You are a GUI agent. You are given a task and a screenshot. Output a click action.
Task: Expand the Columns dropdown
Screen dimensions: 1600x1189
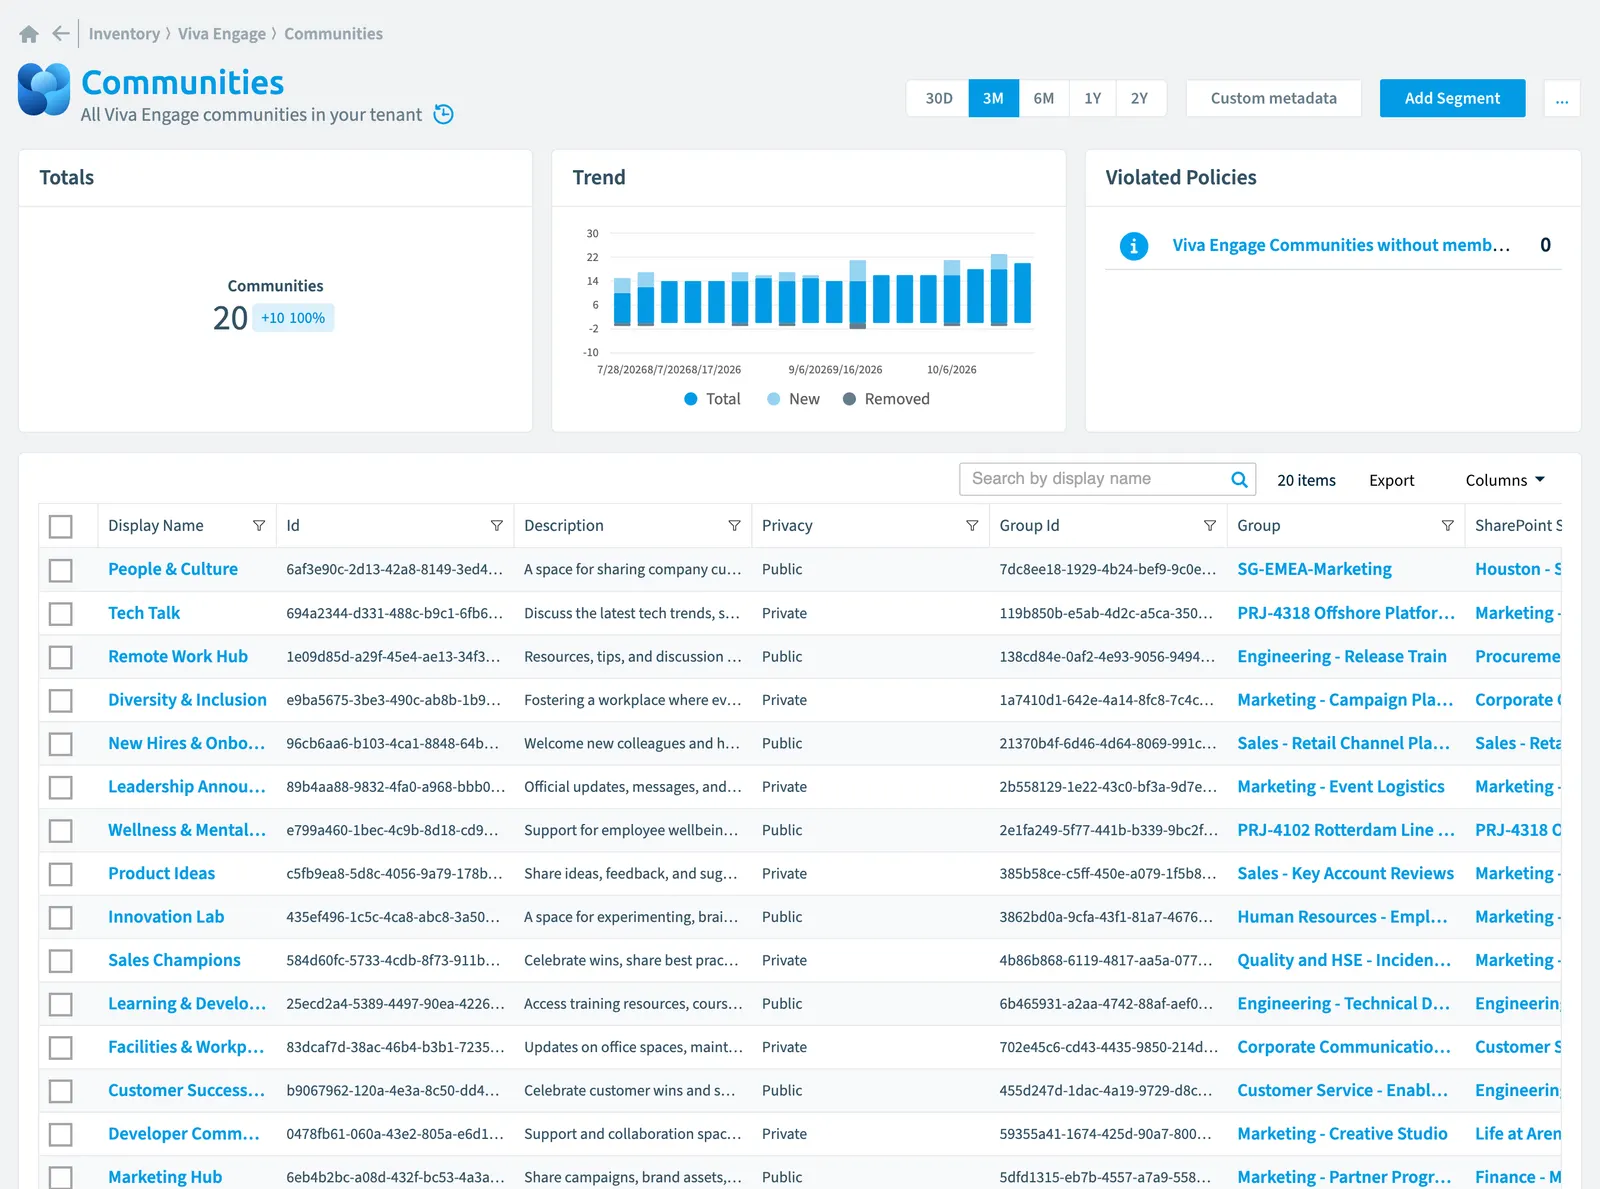[1505, 480]
